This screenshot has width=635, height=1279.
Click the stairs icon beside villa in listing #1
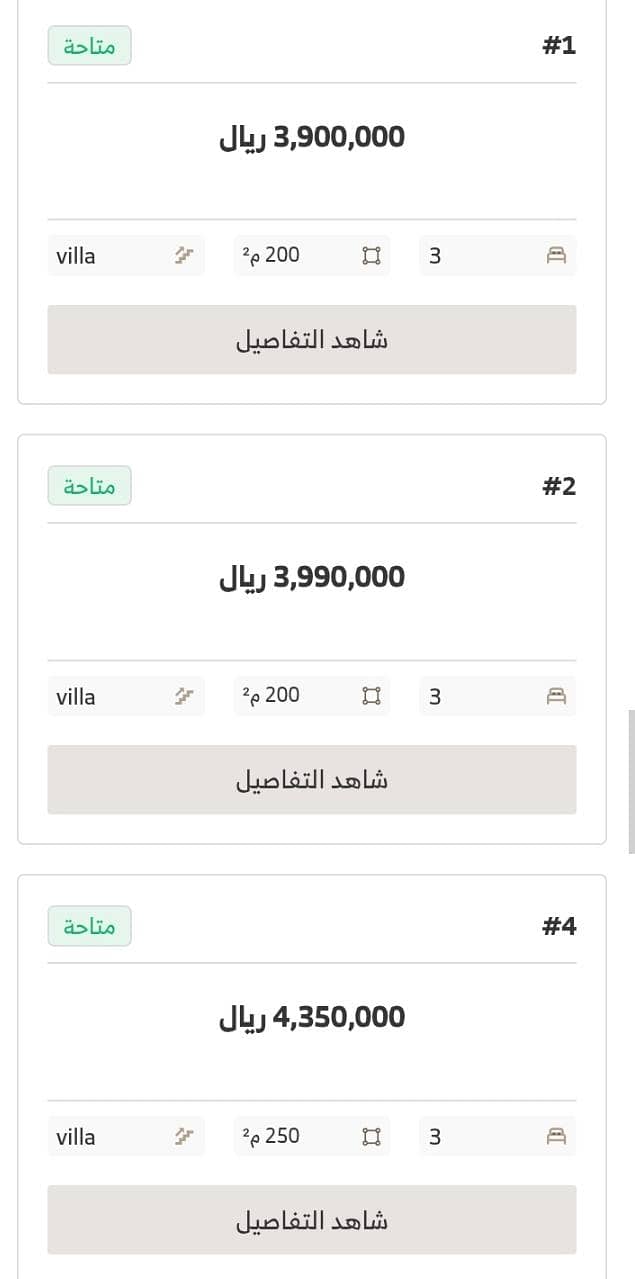click(x=183, y=256)
